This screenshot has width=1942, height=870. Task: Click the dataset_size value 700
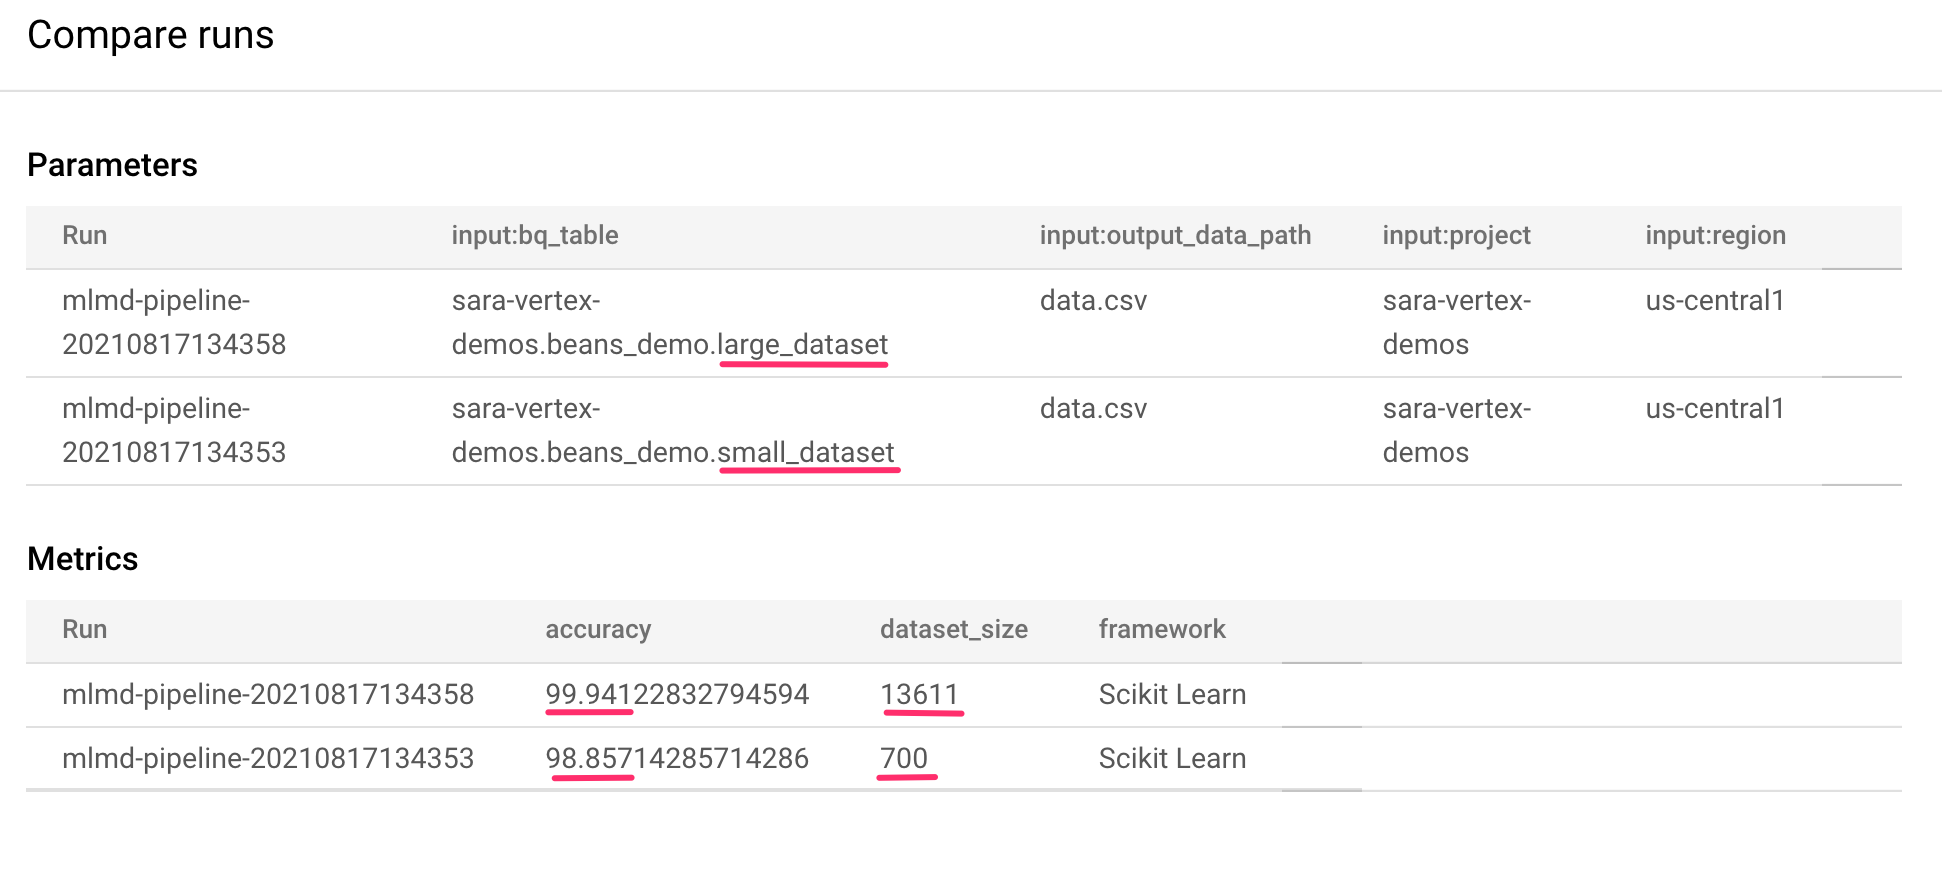point(903,758)
